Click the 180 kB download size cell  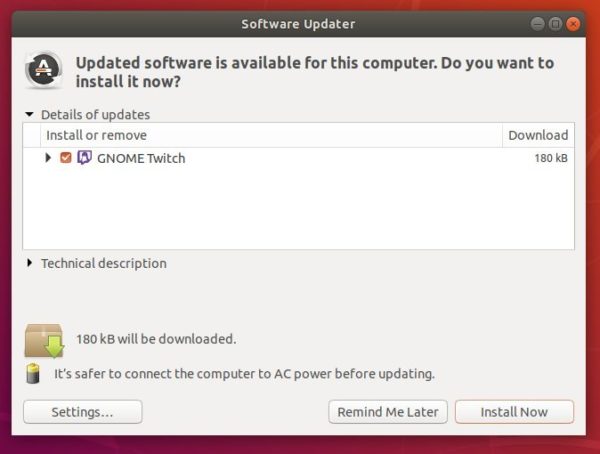click(551, 158)
